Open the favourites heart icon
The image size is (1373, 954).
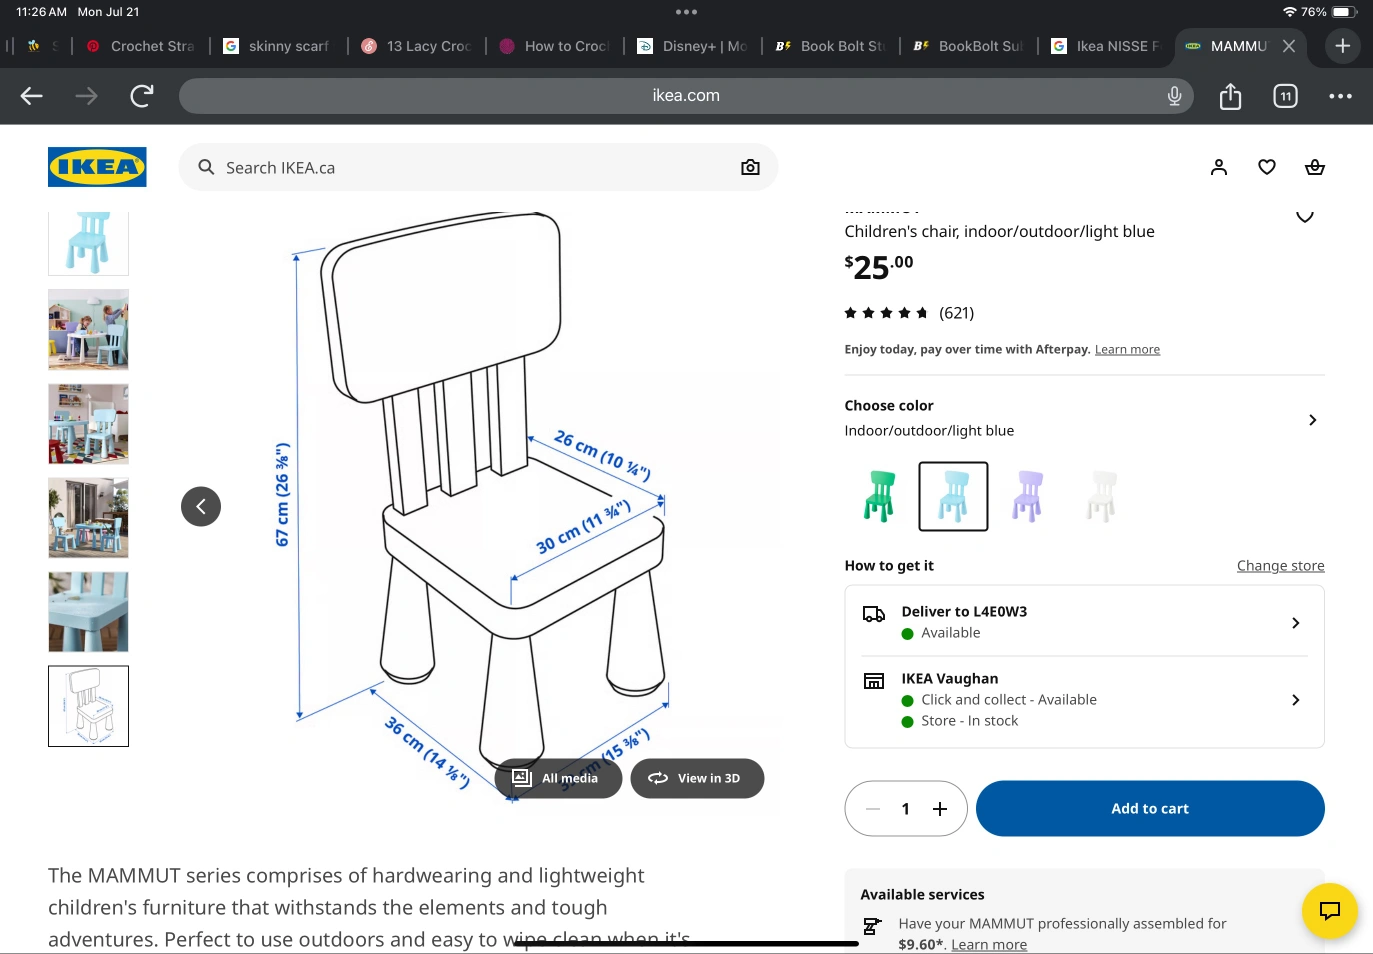(1267, 167)
